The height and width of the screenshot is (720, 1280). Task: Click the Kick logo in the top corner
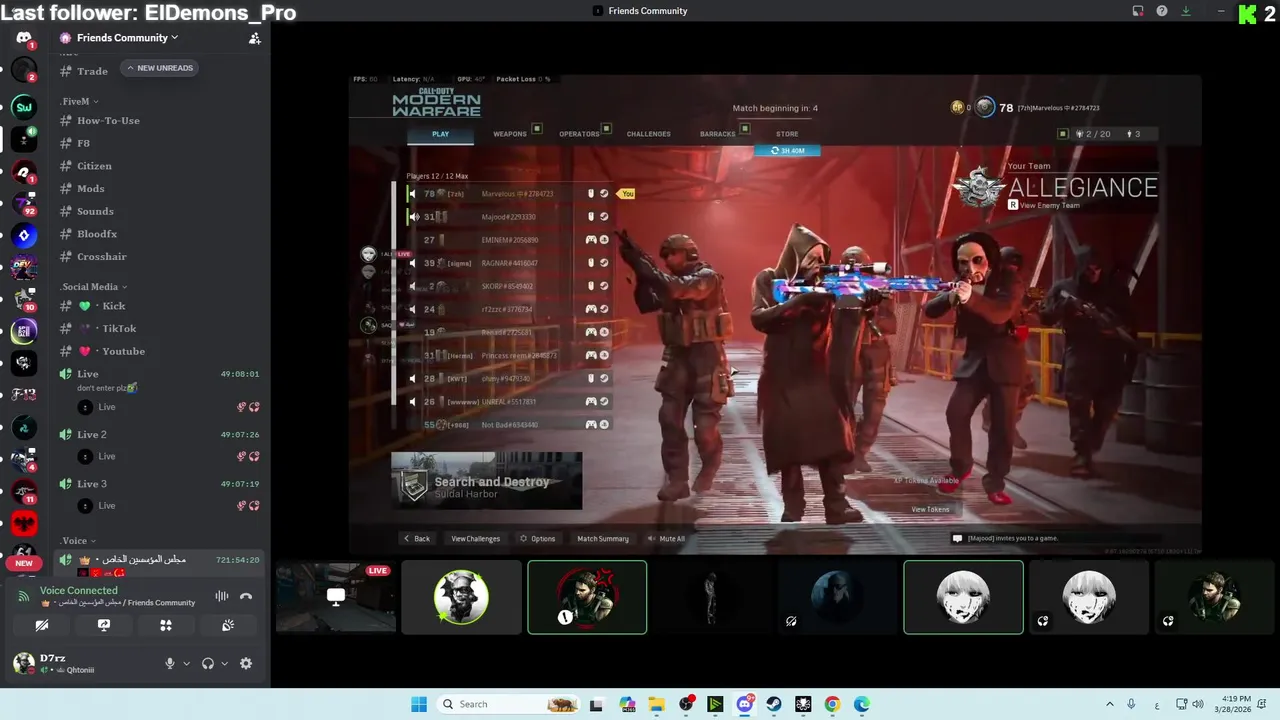pyautogui.click(x=1247, y=14)
